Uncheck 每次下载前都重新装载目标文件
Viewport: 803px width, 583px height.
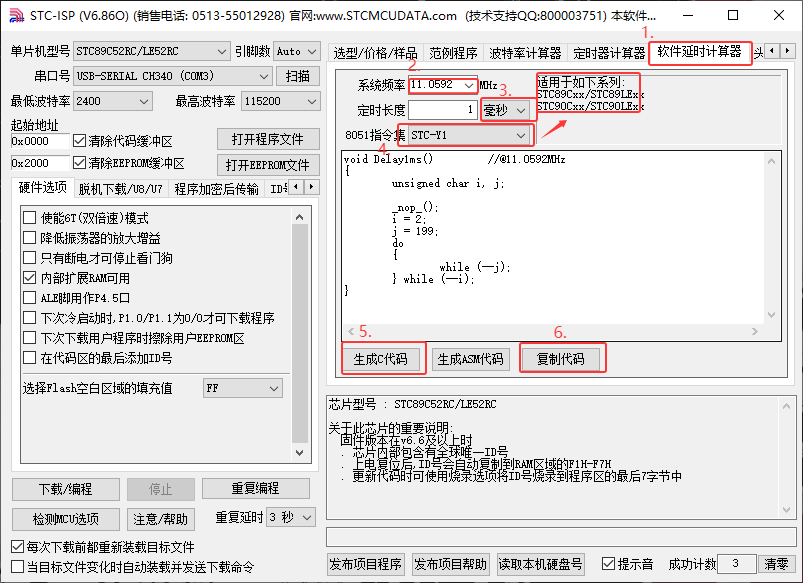[x=17, y=547]
